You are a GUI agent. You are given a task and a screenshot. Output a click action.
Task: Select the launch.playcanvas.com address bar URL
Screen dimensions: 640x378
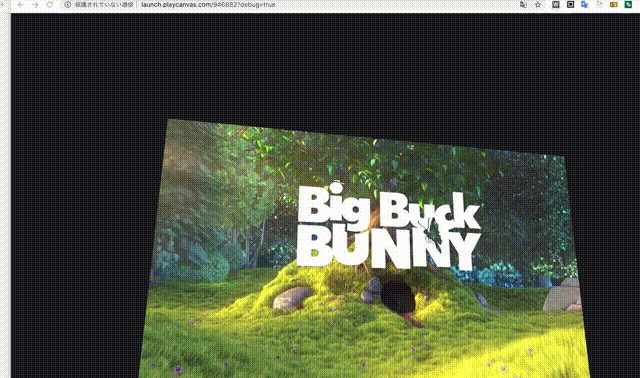208,5
